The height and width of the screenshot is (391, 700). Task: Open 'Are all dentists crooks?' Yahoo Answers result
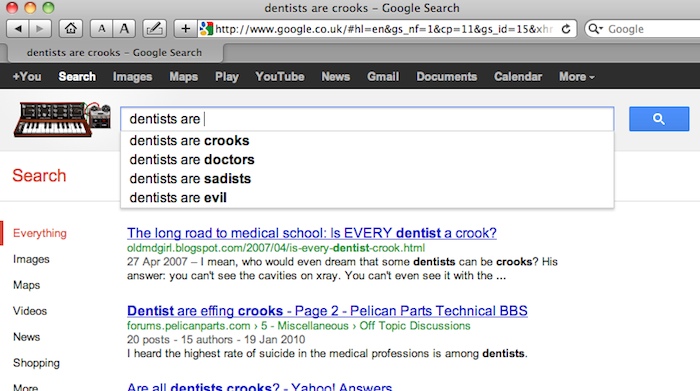pyautogui.click(x=259, y=387)
